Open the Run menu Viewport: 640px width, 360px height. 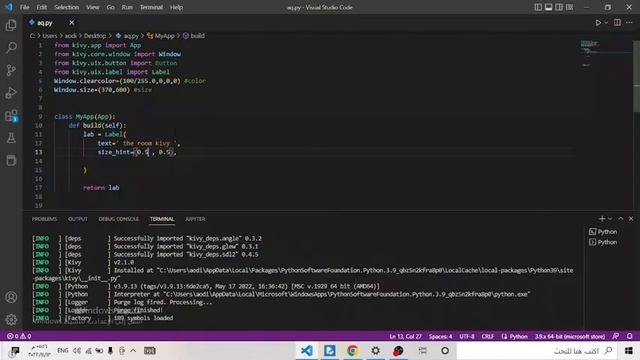tap(127, 7)
